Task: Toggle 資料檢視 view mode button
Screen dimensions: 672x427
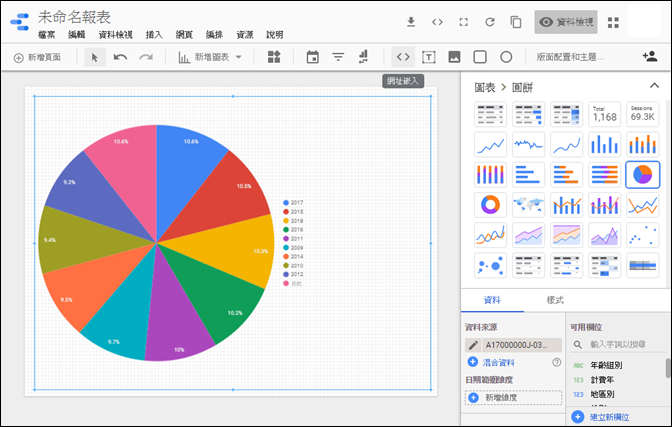Action: (566, 22)
